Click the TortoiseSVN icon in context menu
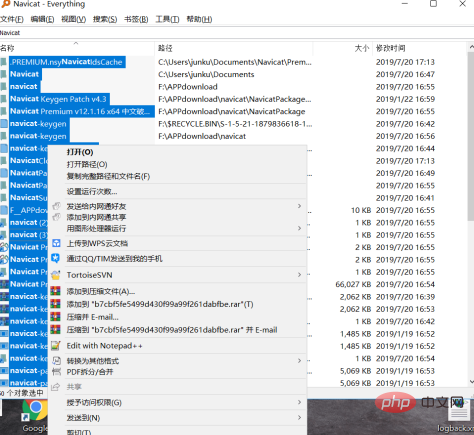474x435 pixels. click(56, 275)
